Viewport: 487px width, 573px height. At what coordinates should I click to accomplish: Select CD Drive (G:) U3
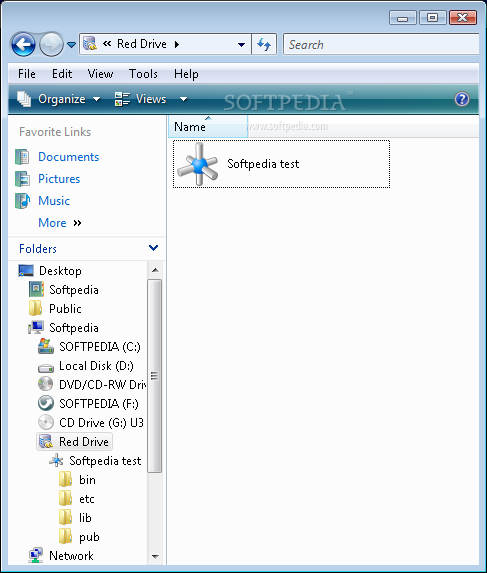point(102,422)
